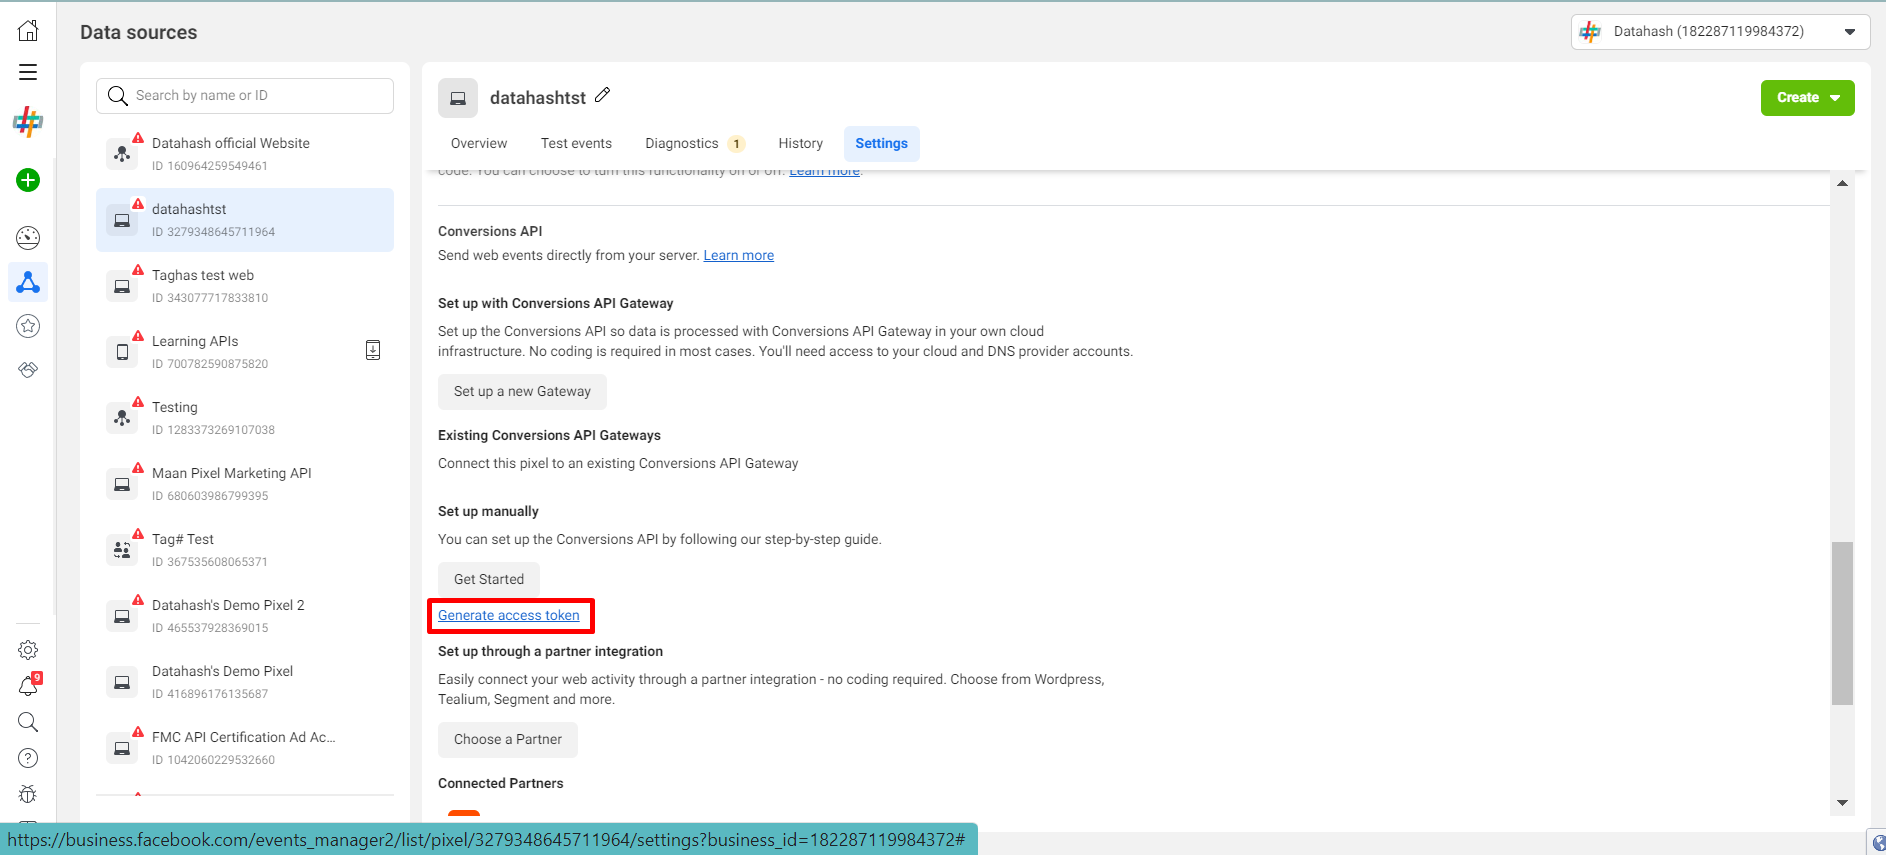This screenshot has width=1886, height=855.
Task: Click the settings panel scrollbar thumb
Action: pyautogui.click(x=1842, y=623)
